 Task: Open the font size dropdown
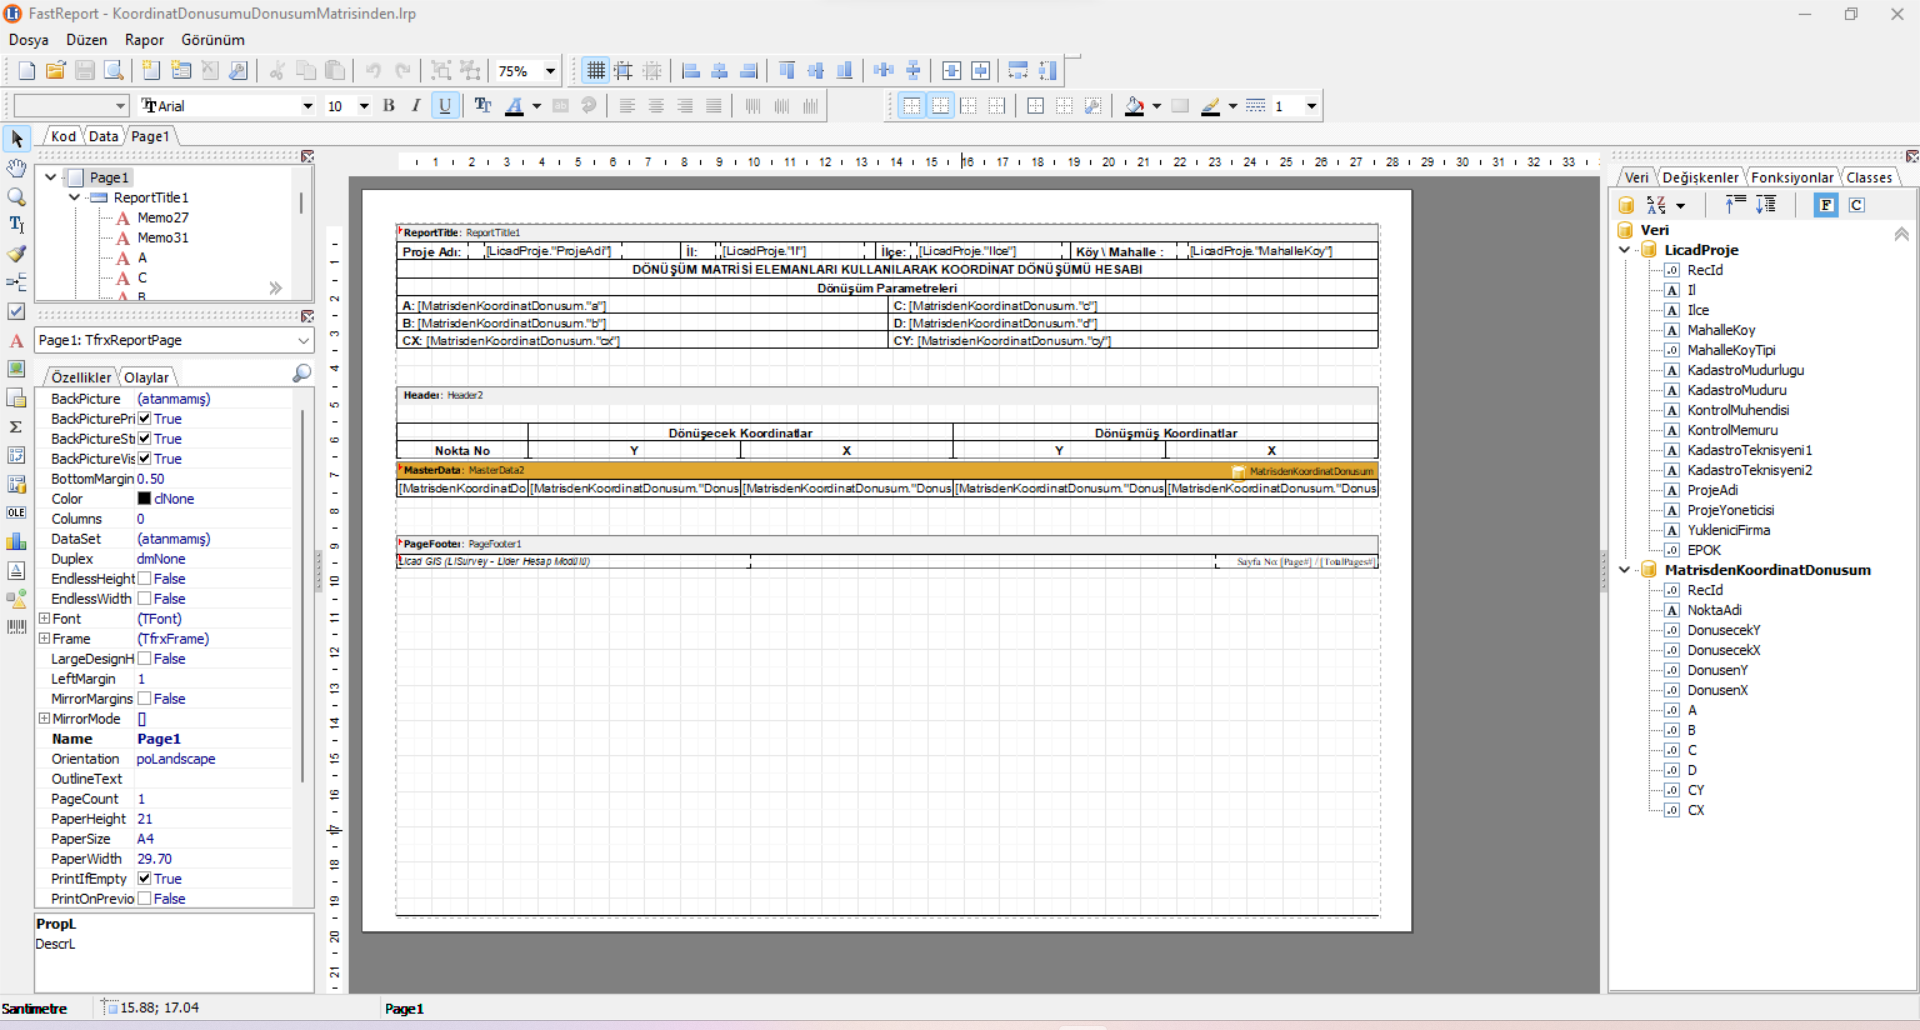364,106
